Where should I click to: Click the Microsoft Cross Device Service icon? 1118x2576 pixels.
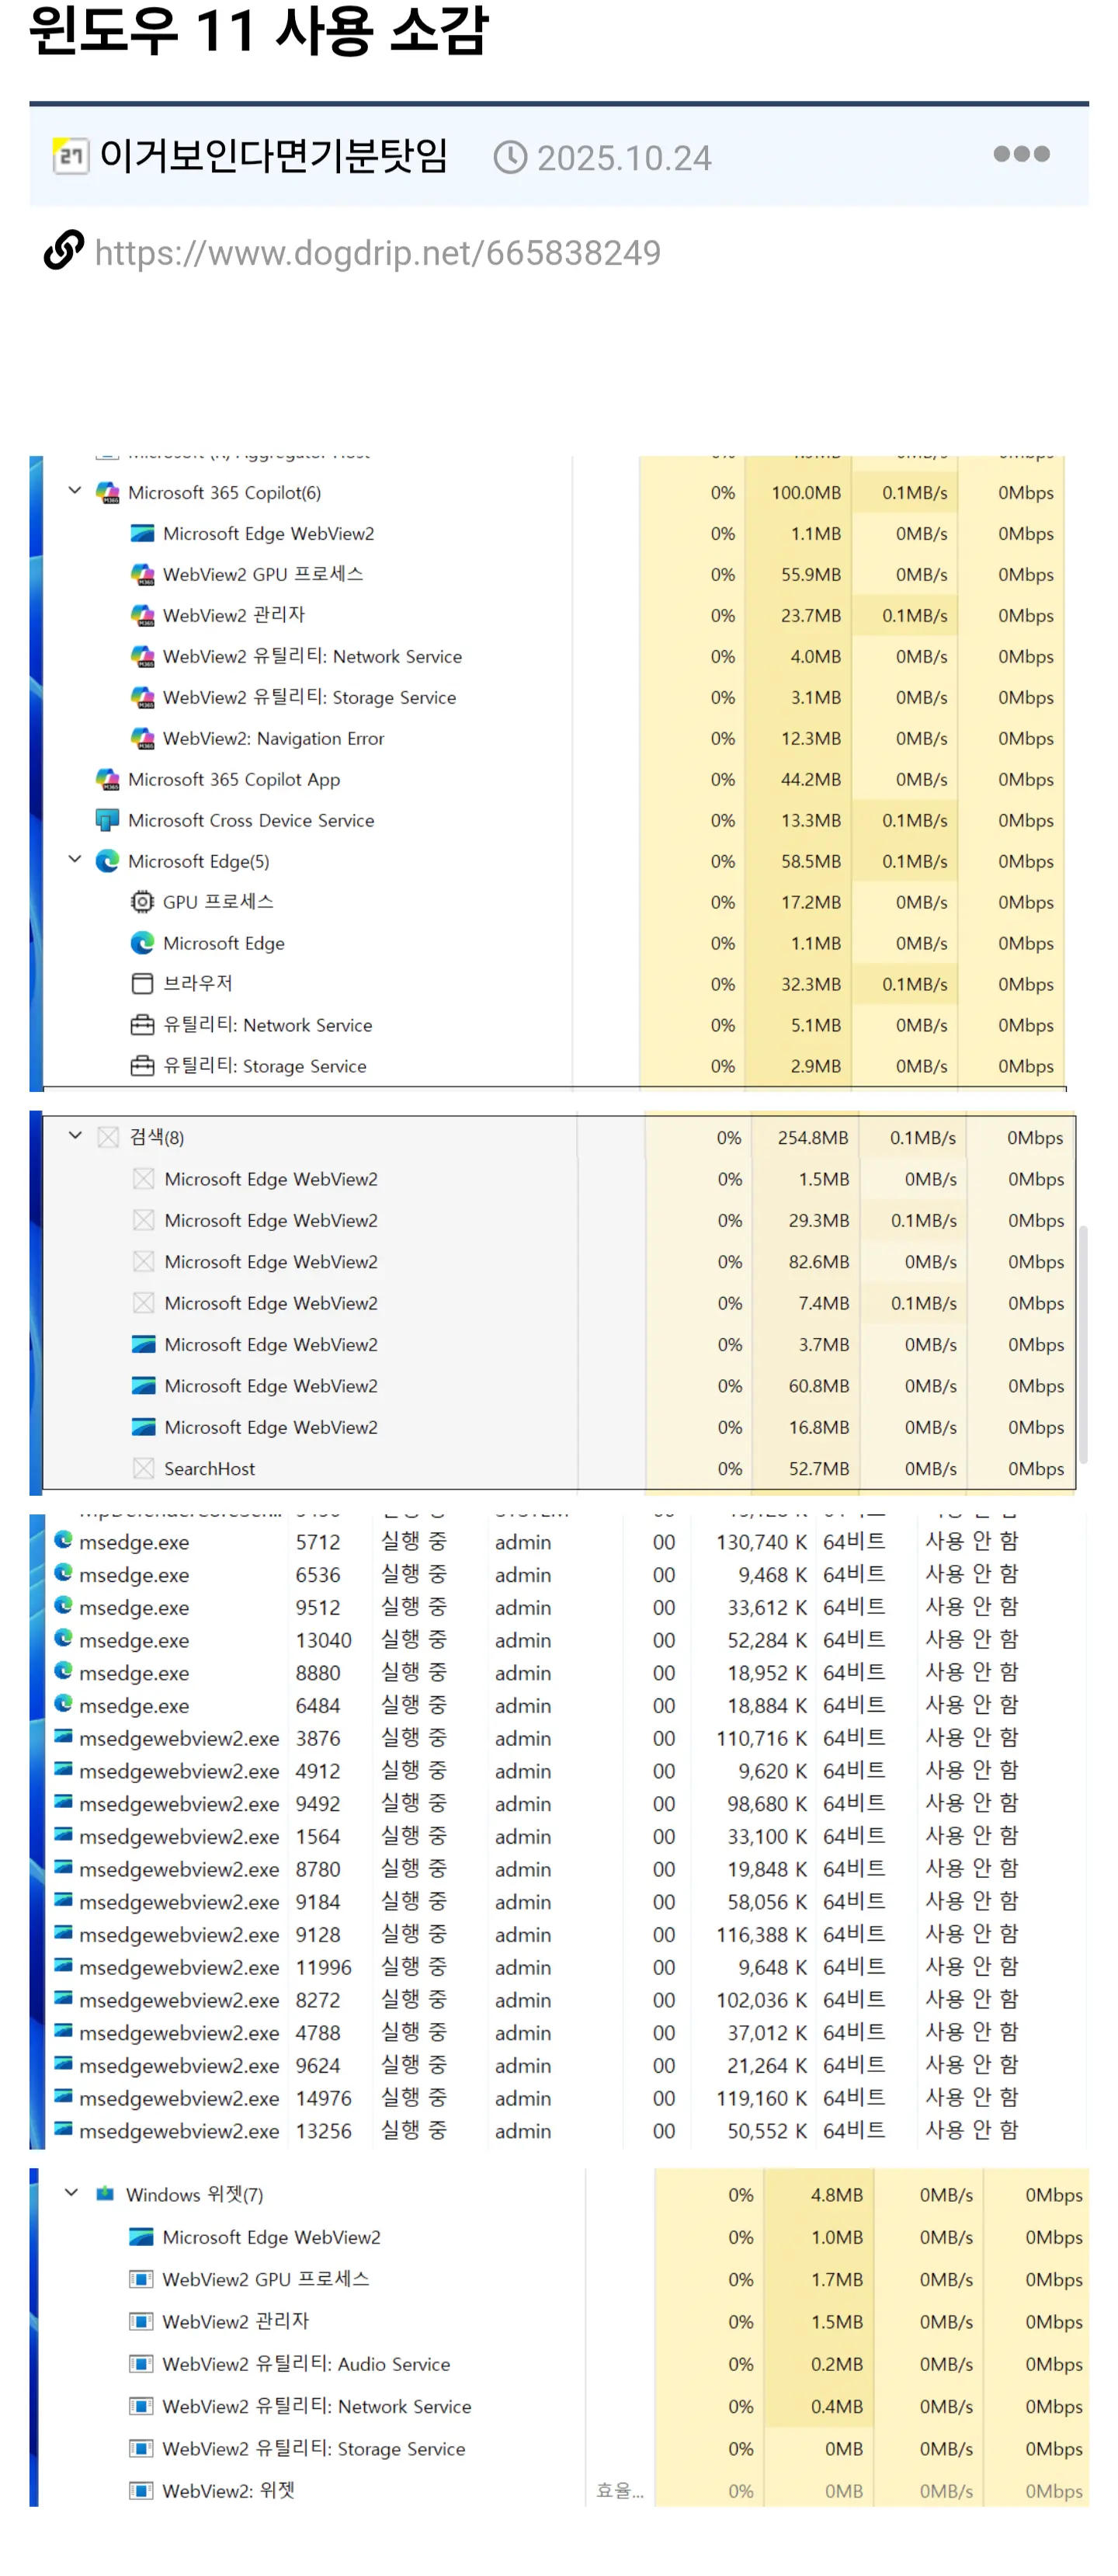coord(107,821)
